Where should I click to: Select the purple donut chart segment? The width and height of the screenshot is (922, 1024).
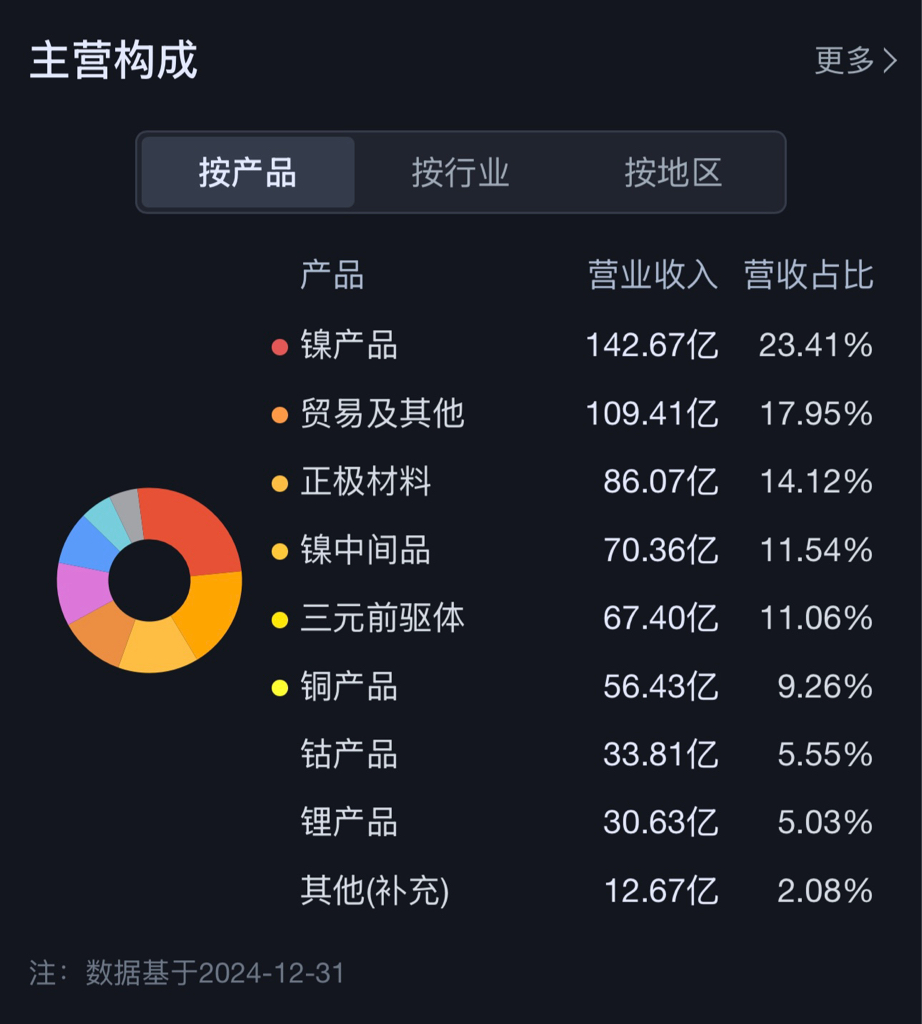(83, 592)
